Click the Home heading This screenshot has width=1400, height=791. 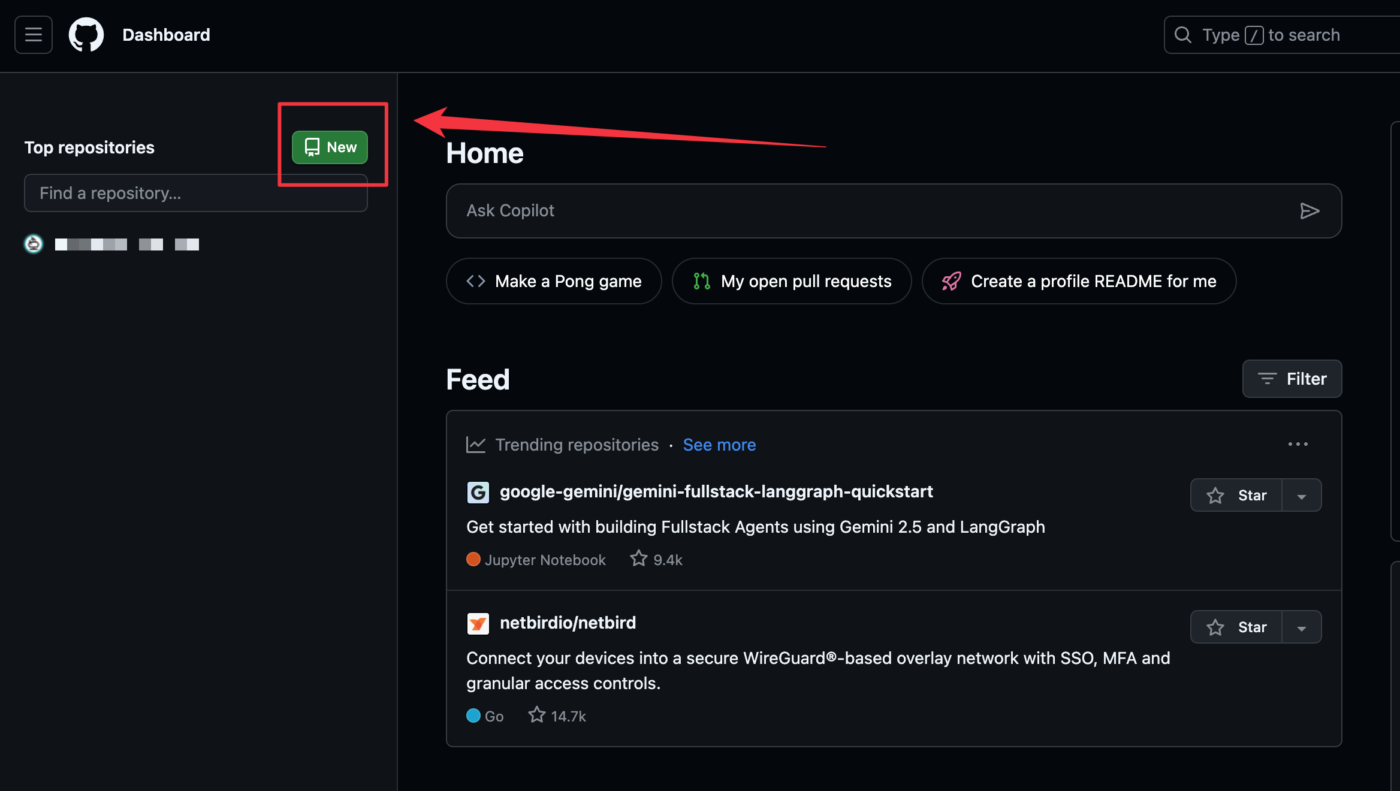(485, 153)
